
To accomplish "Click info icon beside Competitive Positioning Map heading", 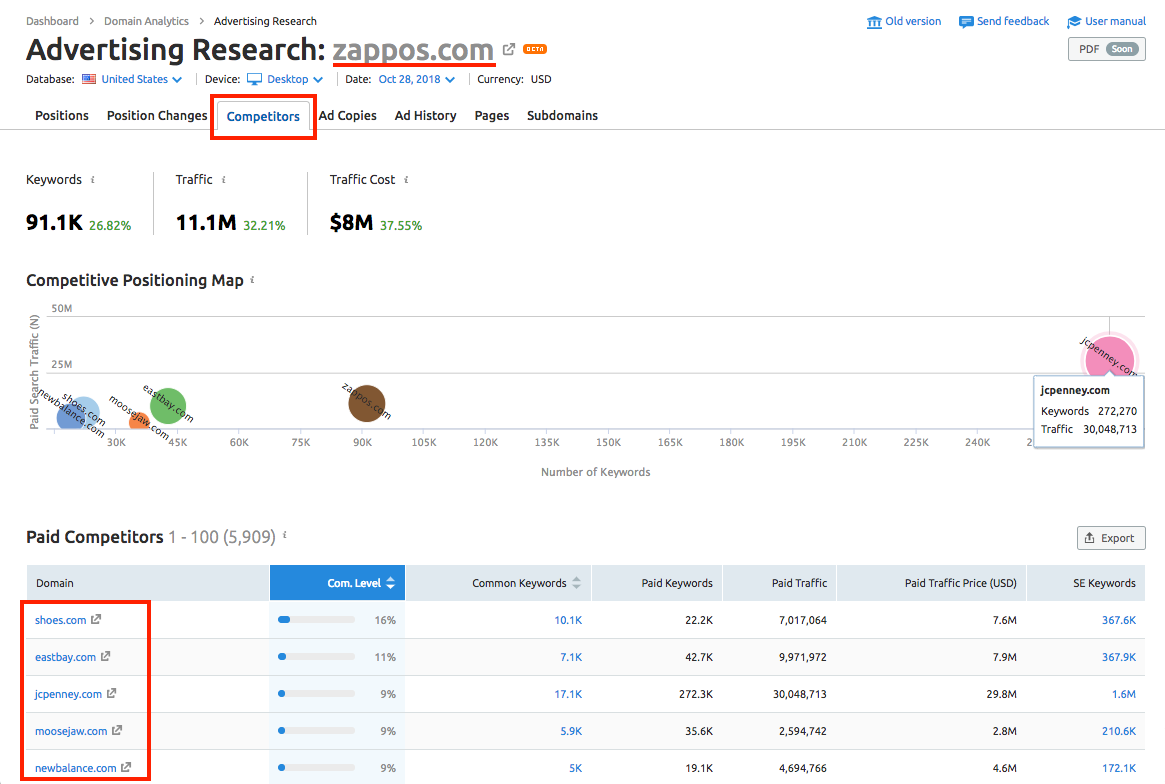I will click(x=253, y=281).
